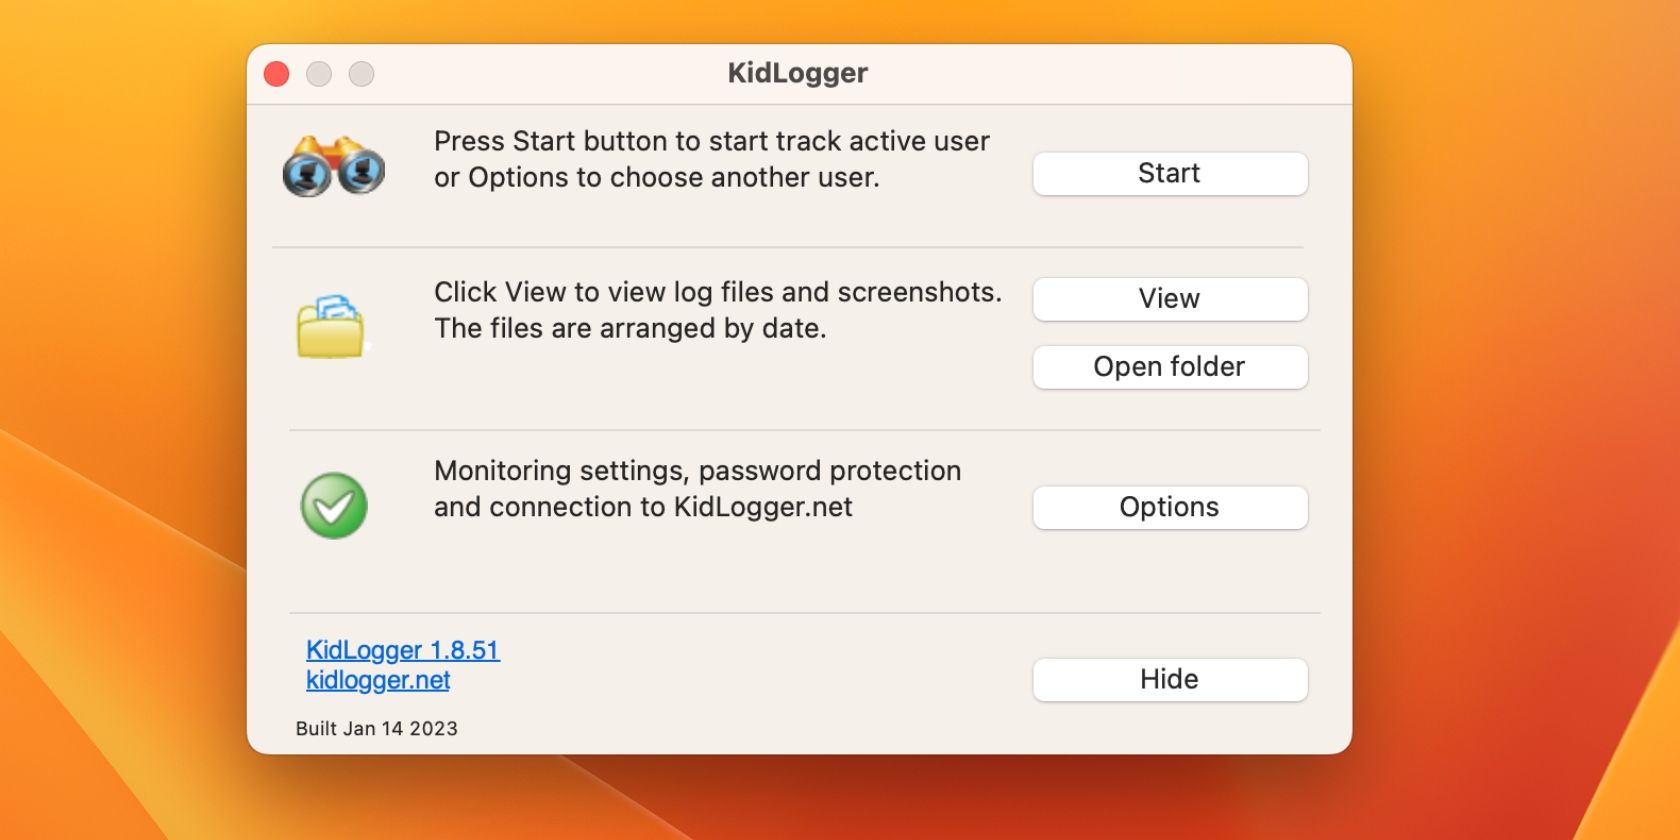Viewport: 1680px width, 840px height.
Task: Click the zoom window button
Action: (361, 74)
